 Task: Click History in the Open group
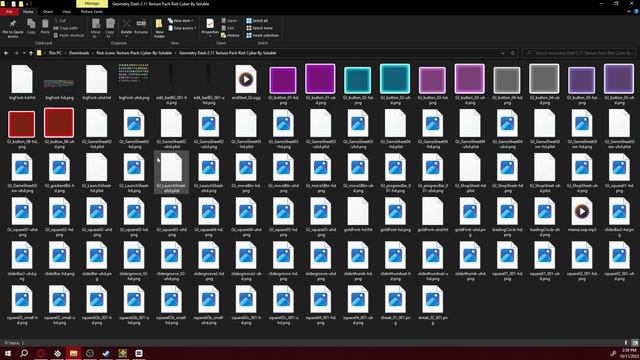230,36
